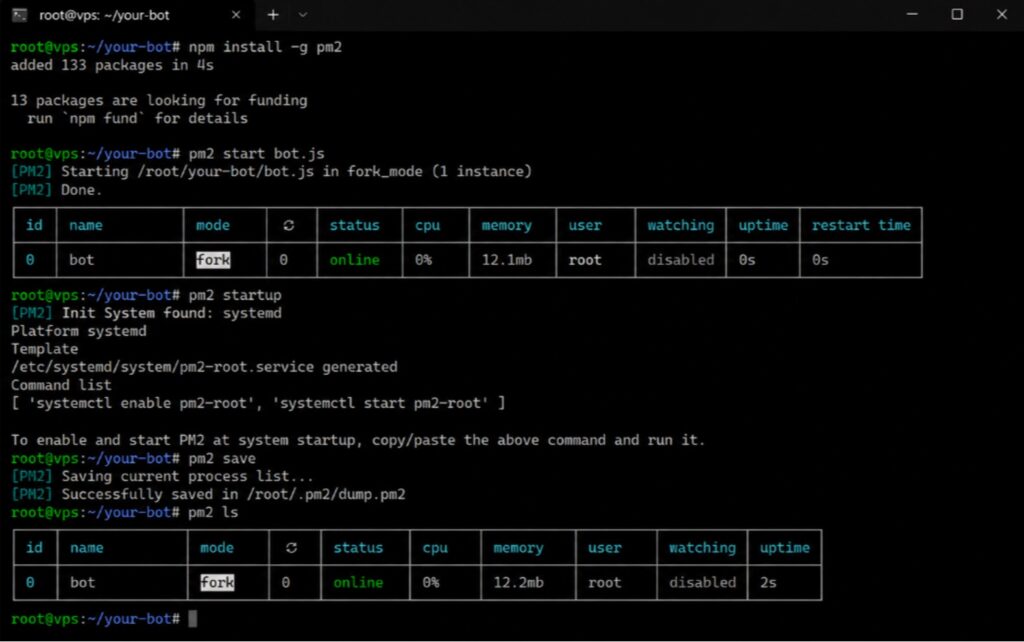Click the '12.2mb' memory value
The image size is (1024, 642).
point(518,583)
